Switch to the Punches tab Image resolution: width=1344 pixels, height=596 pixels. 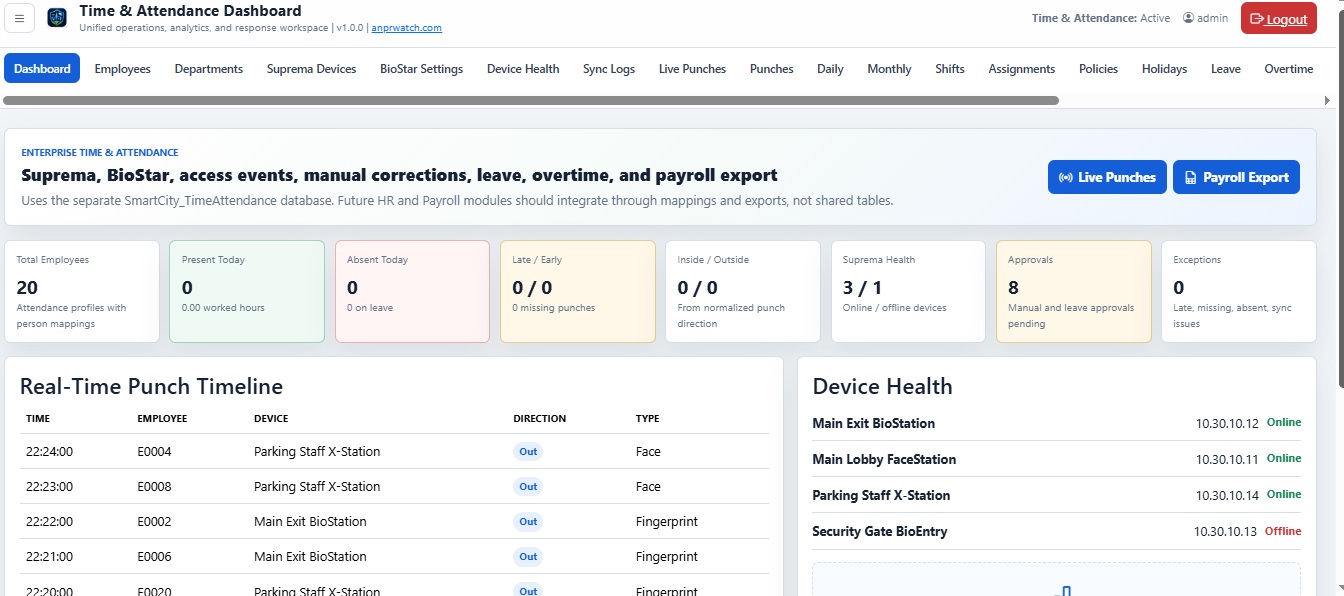(772, 69)
